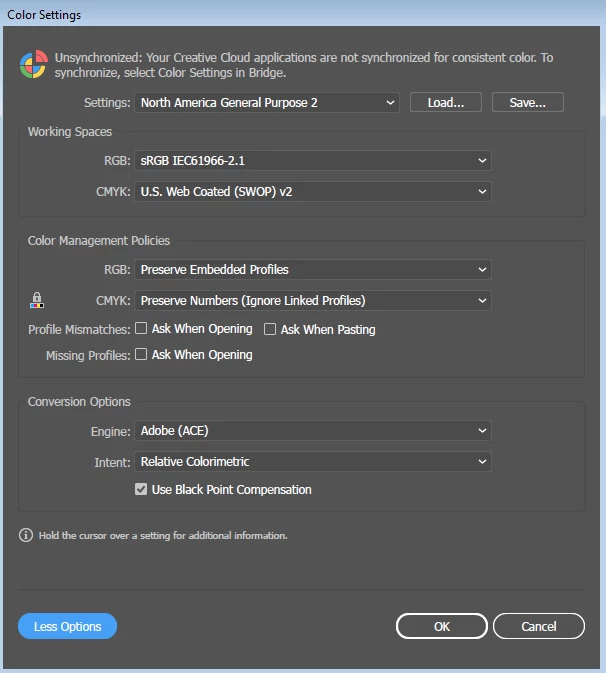
Task: Uncheck Use Black Point Compensation
Action: tap(141, 489)
